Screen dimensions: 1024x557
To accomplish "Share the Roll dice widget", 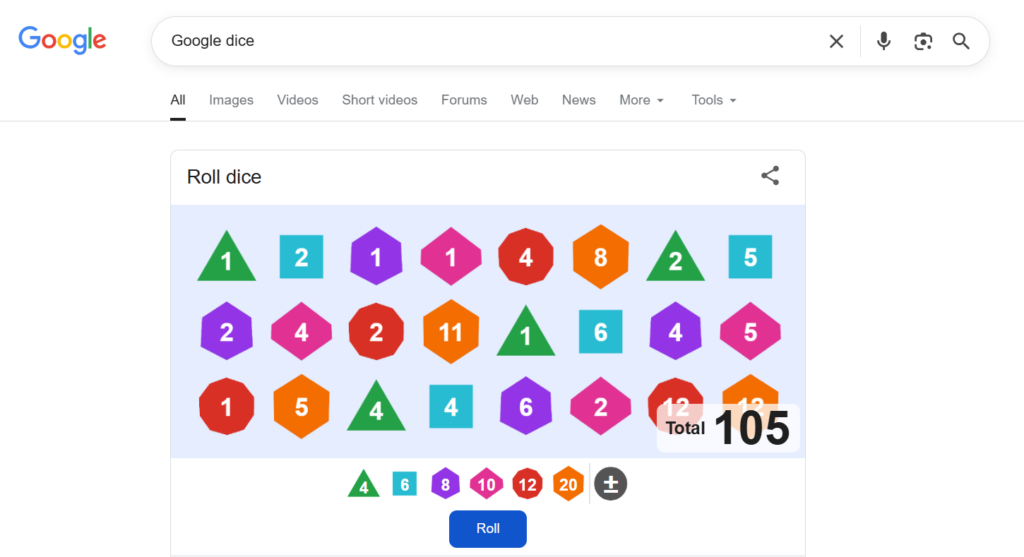I will click(x=770, y=176).
